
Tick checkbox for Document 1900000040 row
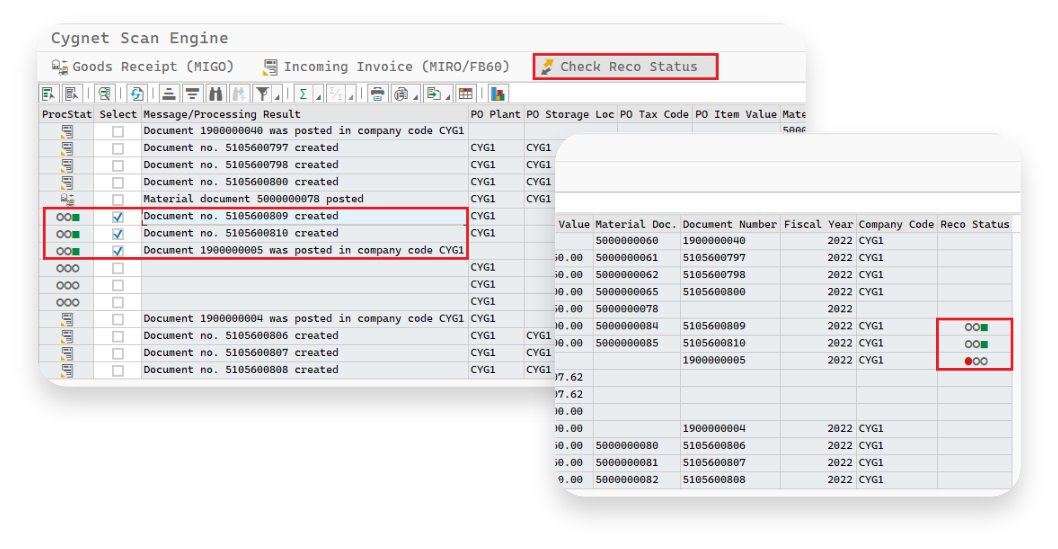118,132
